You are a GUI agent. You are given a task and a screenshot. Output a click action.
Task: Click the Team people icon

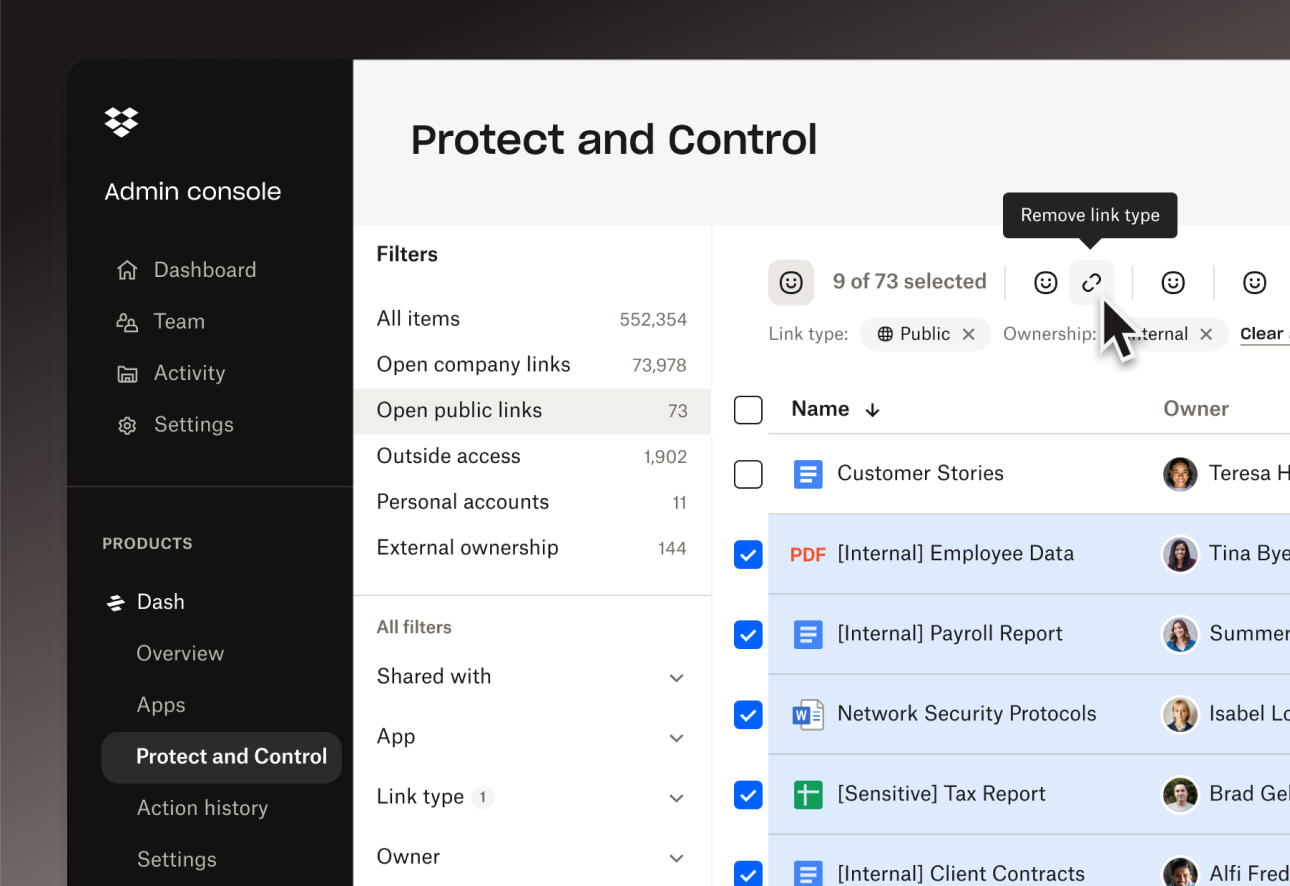pyautogui.click(x=127, y=322)
